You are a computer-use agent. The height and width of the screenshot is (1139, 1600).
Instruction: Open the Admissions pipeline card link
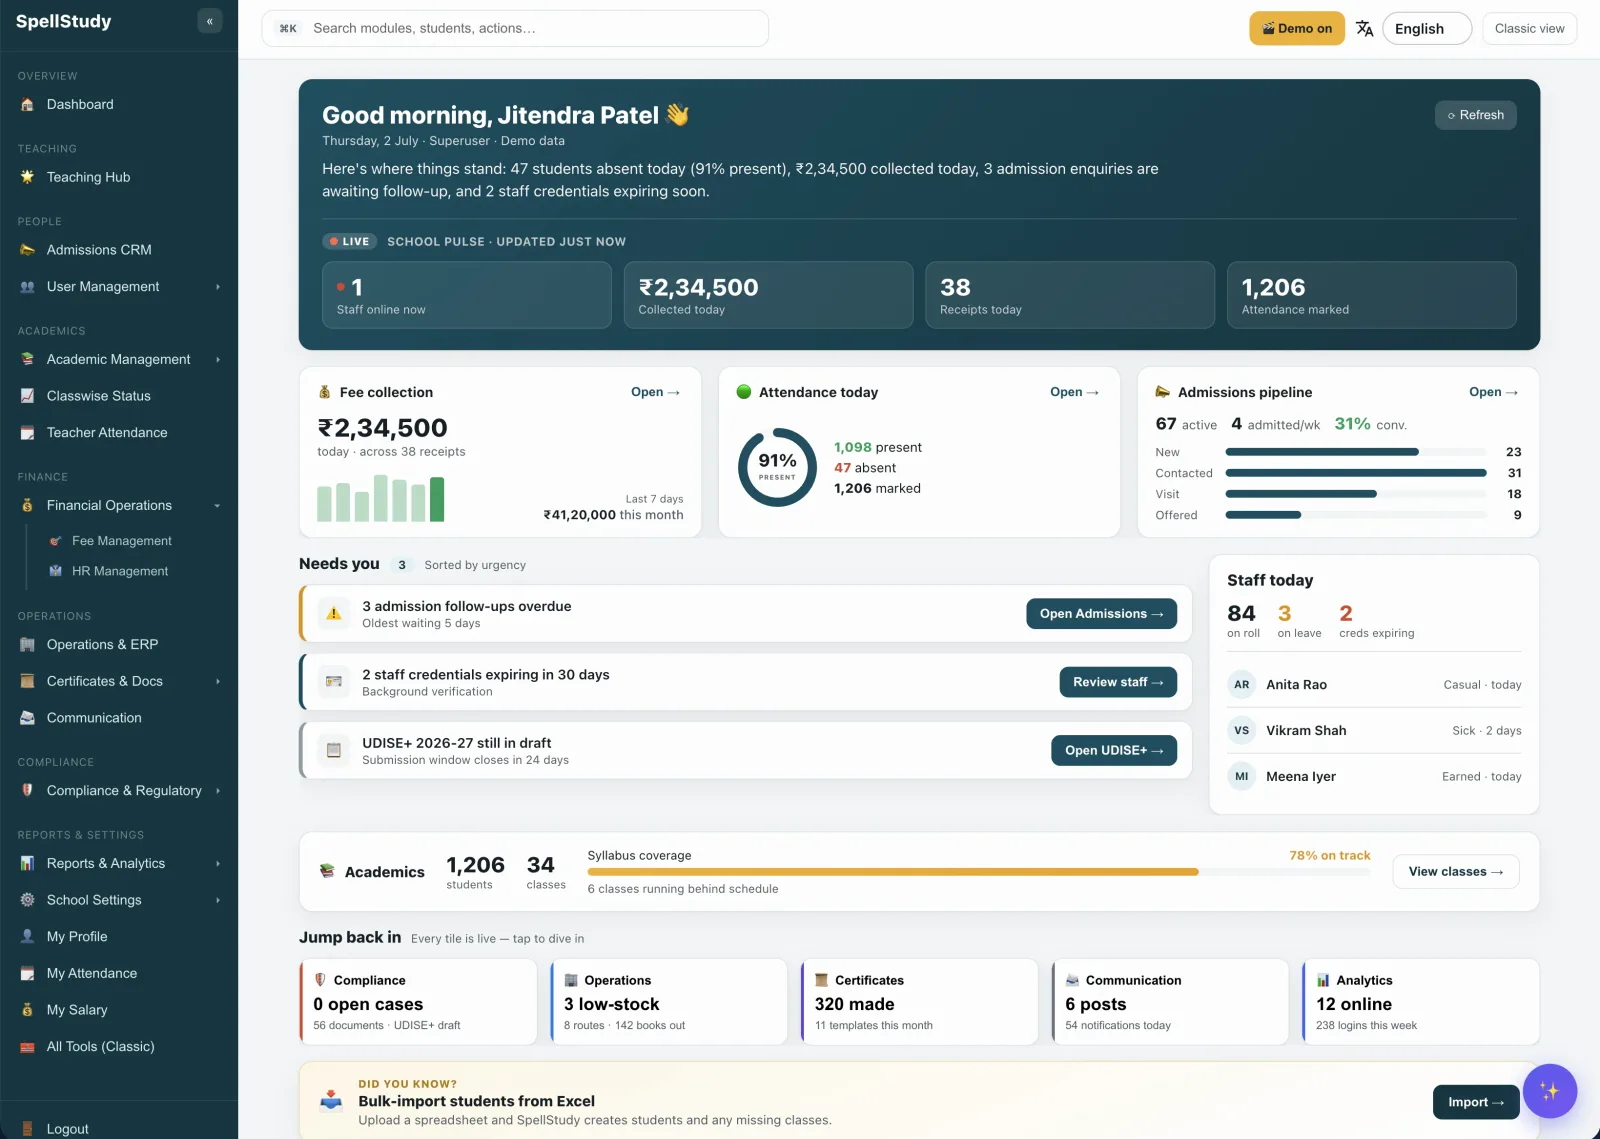(1493, 392)
